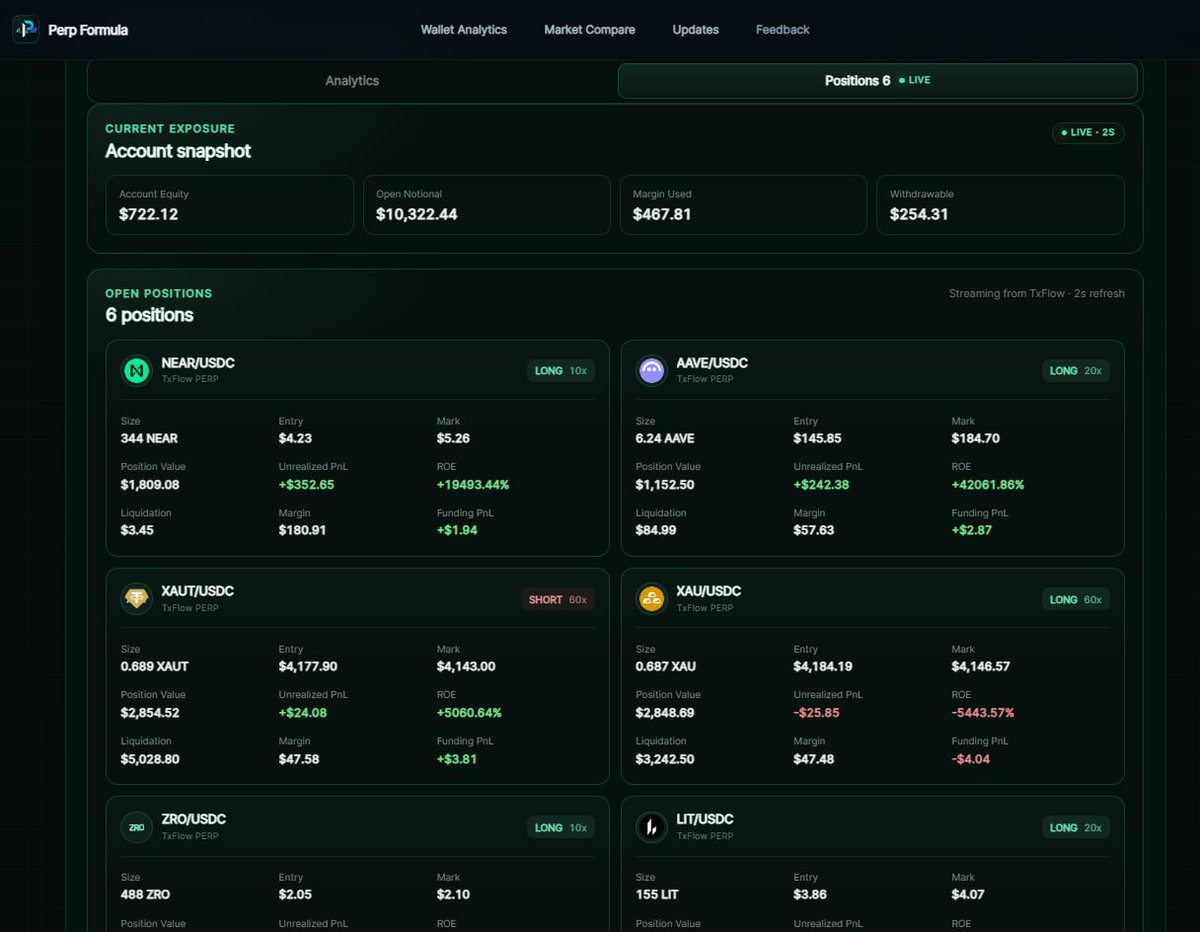Click NEAR ROE +19493.44%

[x=473, y=484]
